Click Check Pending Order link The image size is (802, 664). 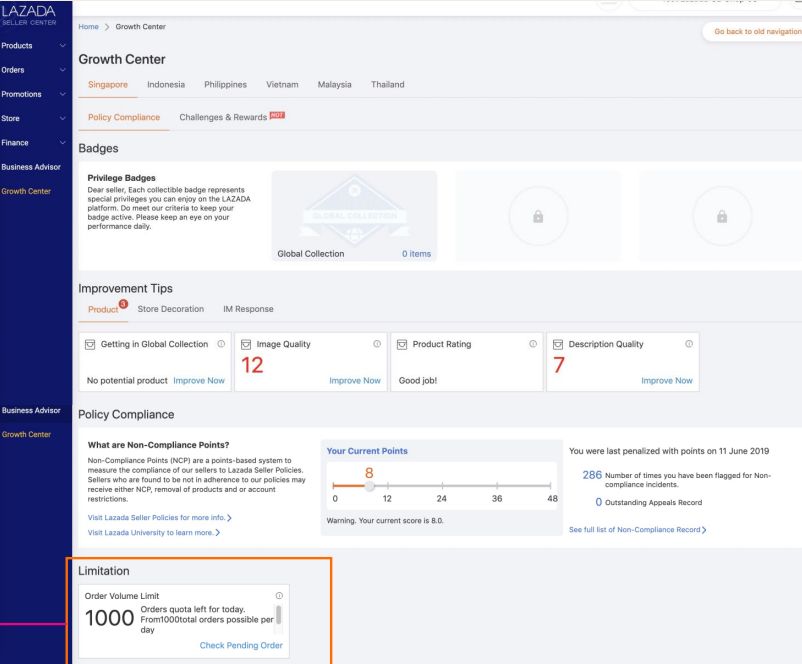point(241,645)
